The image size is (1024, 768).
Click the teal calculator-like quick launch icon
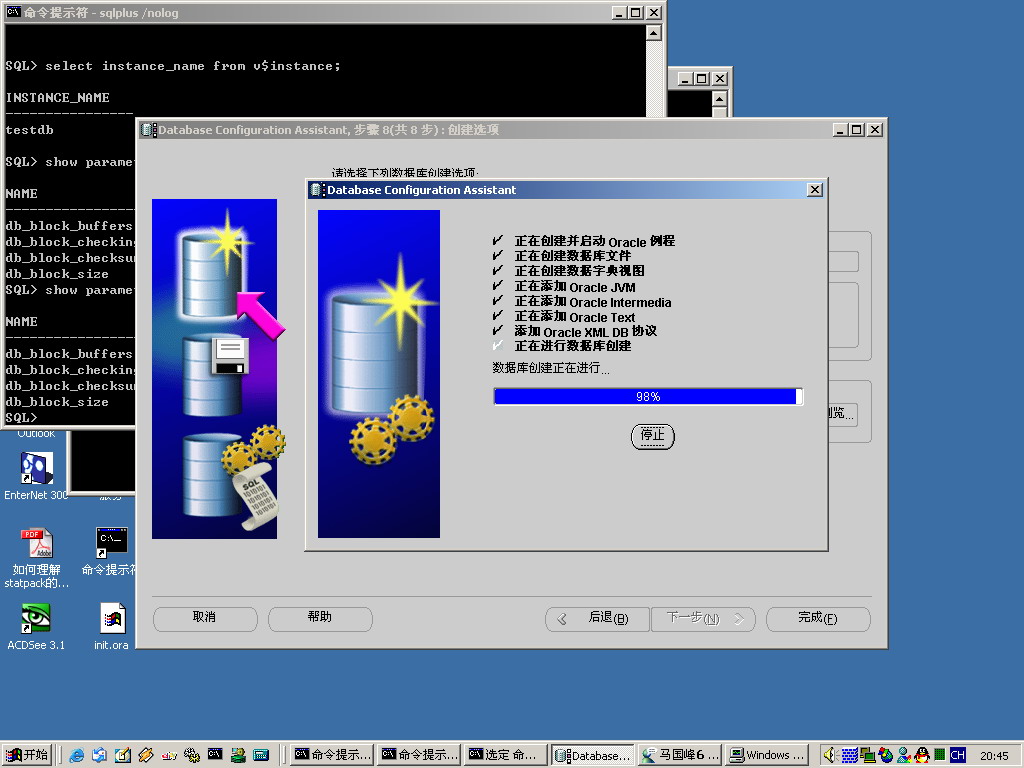[261, 755]
